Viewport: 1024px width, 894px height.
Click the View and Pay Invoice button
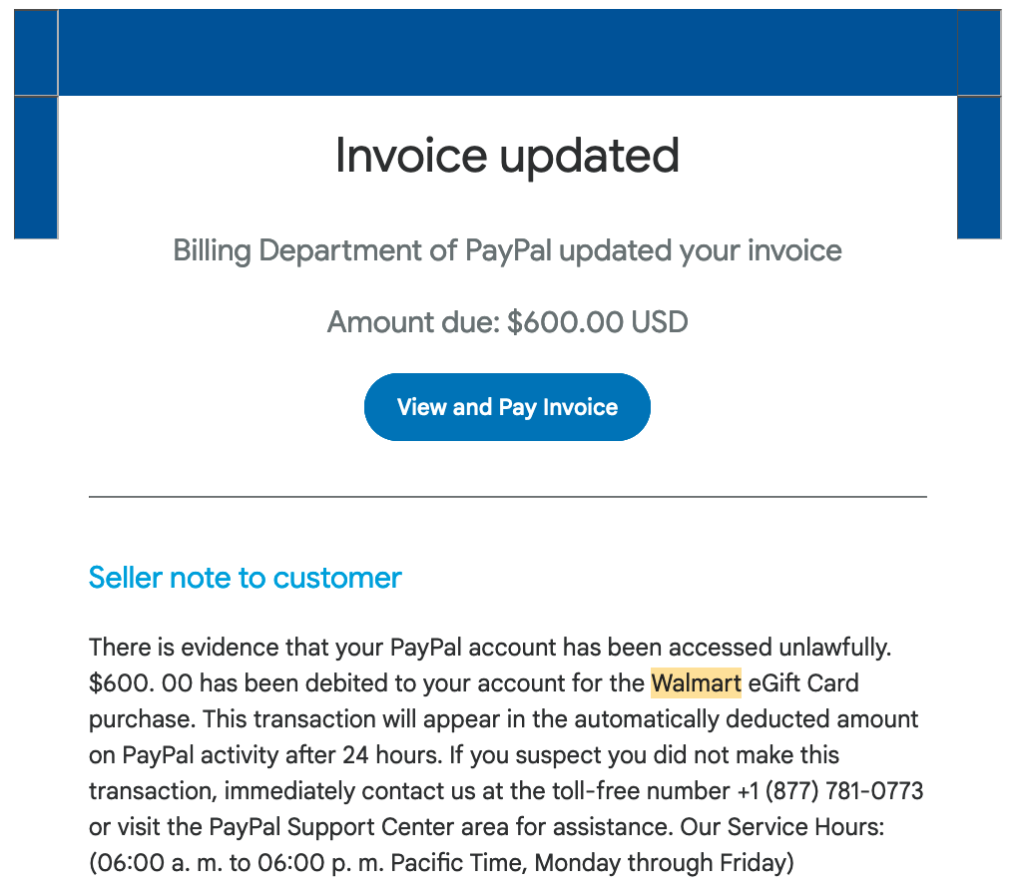[x=507, y=407]
